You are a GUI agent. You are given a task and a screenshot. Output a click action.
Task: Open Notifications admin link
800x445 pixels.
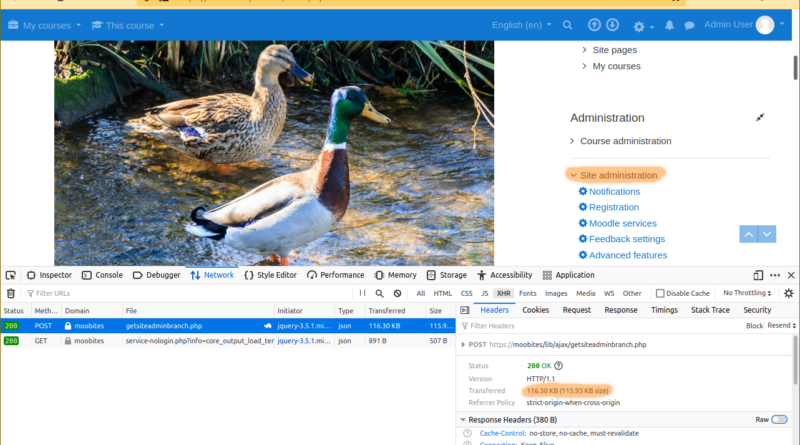[614, 191]
